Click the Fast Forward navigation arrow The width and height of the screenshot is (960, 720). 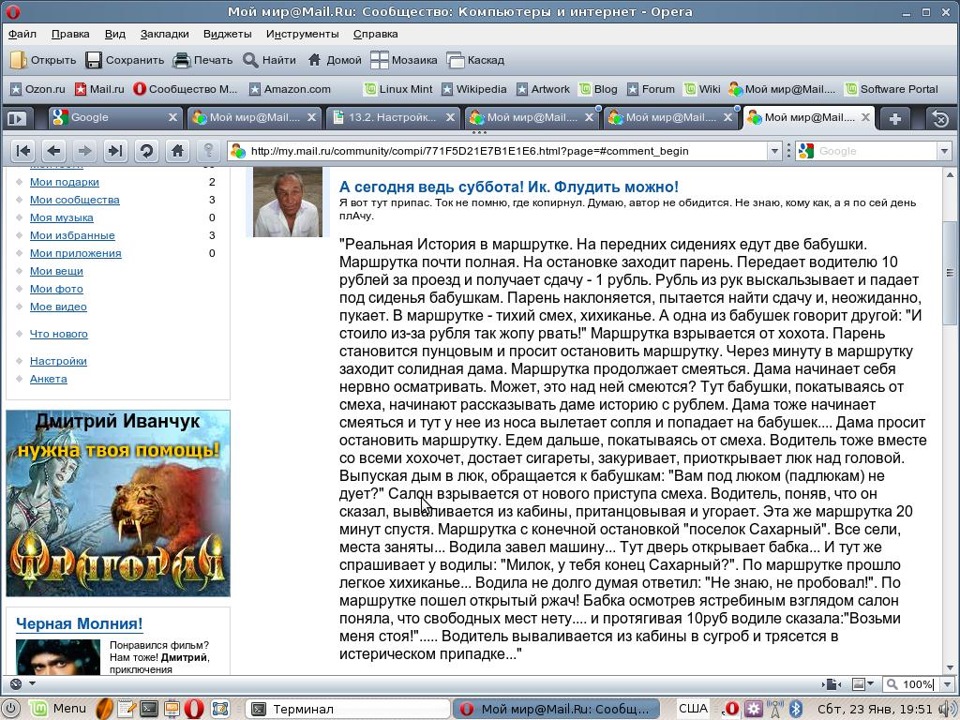pos(115,151)
